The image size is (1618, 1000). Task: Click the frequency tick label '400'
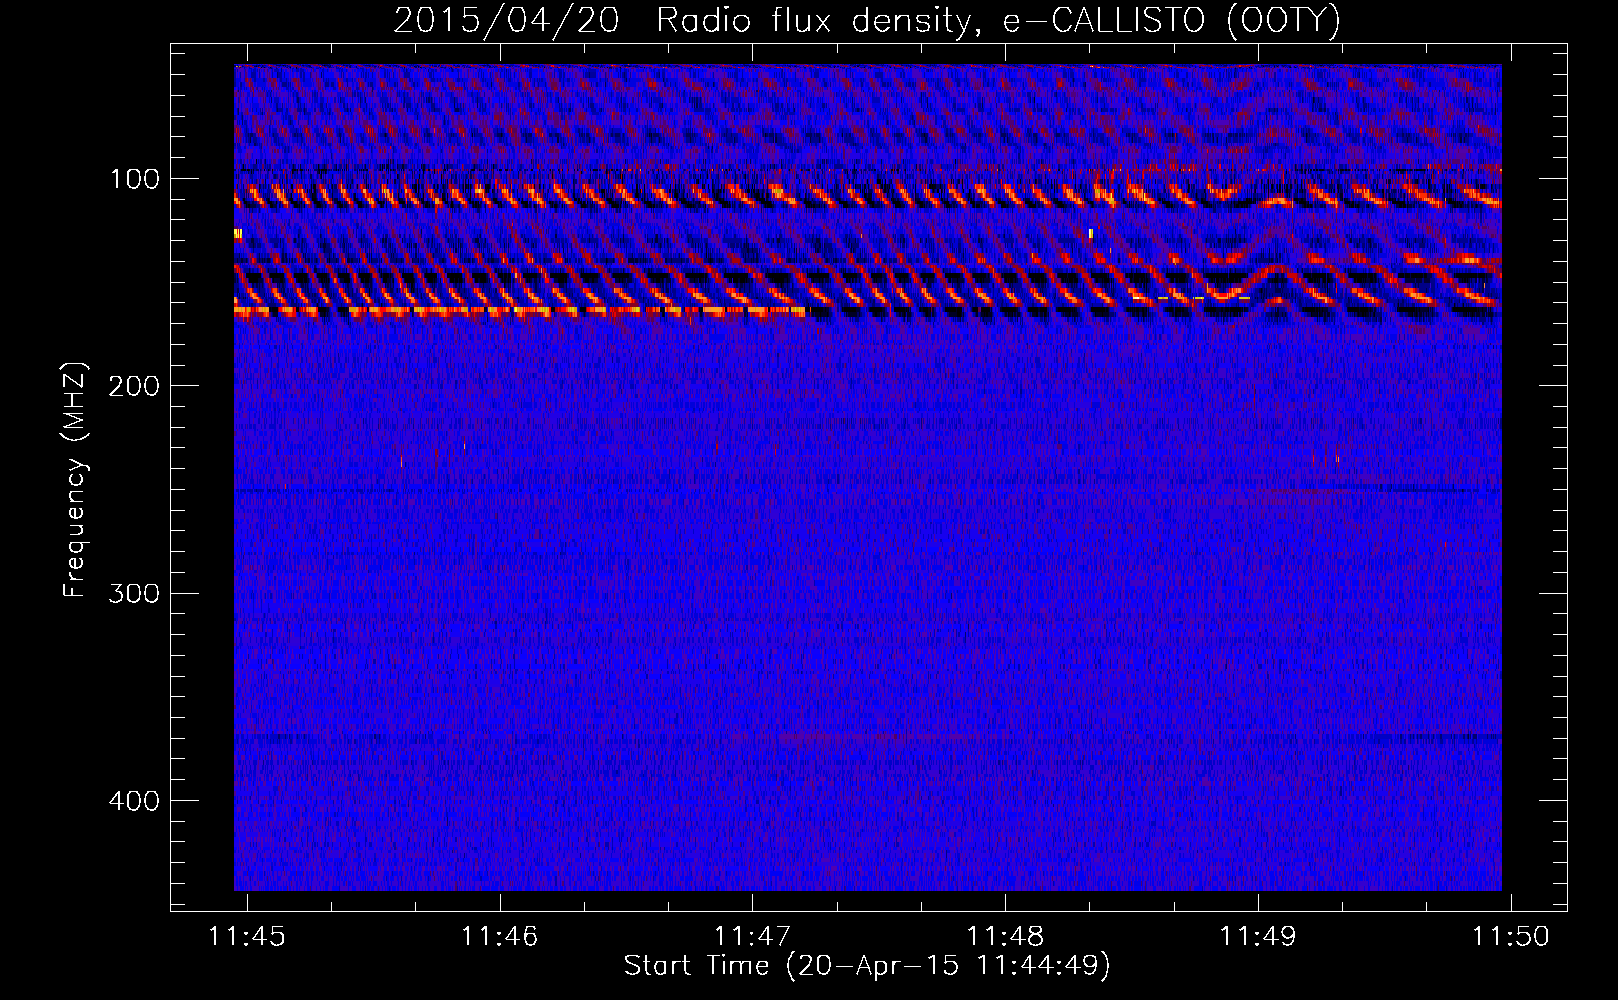135,802
